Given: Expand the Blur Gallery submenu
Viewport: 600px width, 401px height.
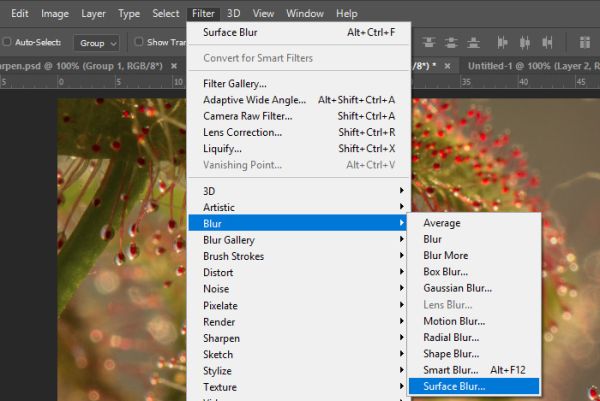Looking at the screenshot, I should tap(297, 240).
